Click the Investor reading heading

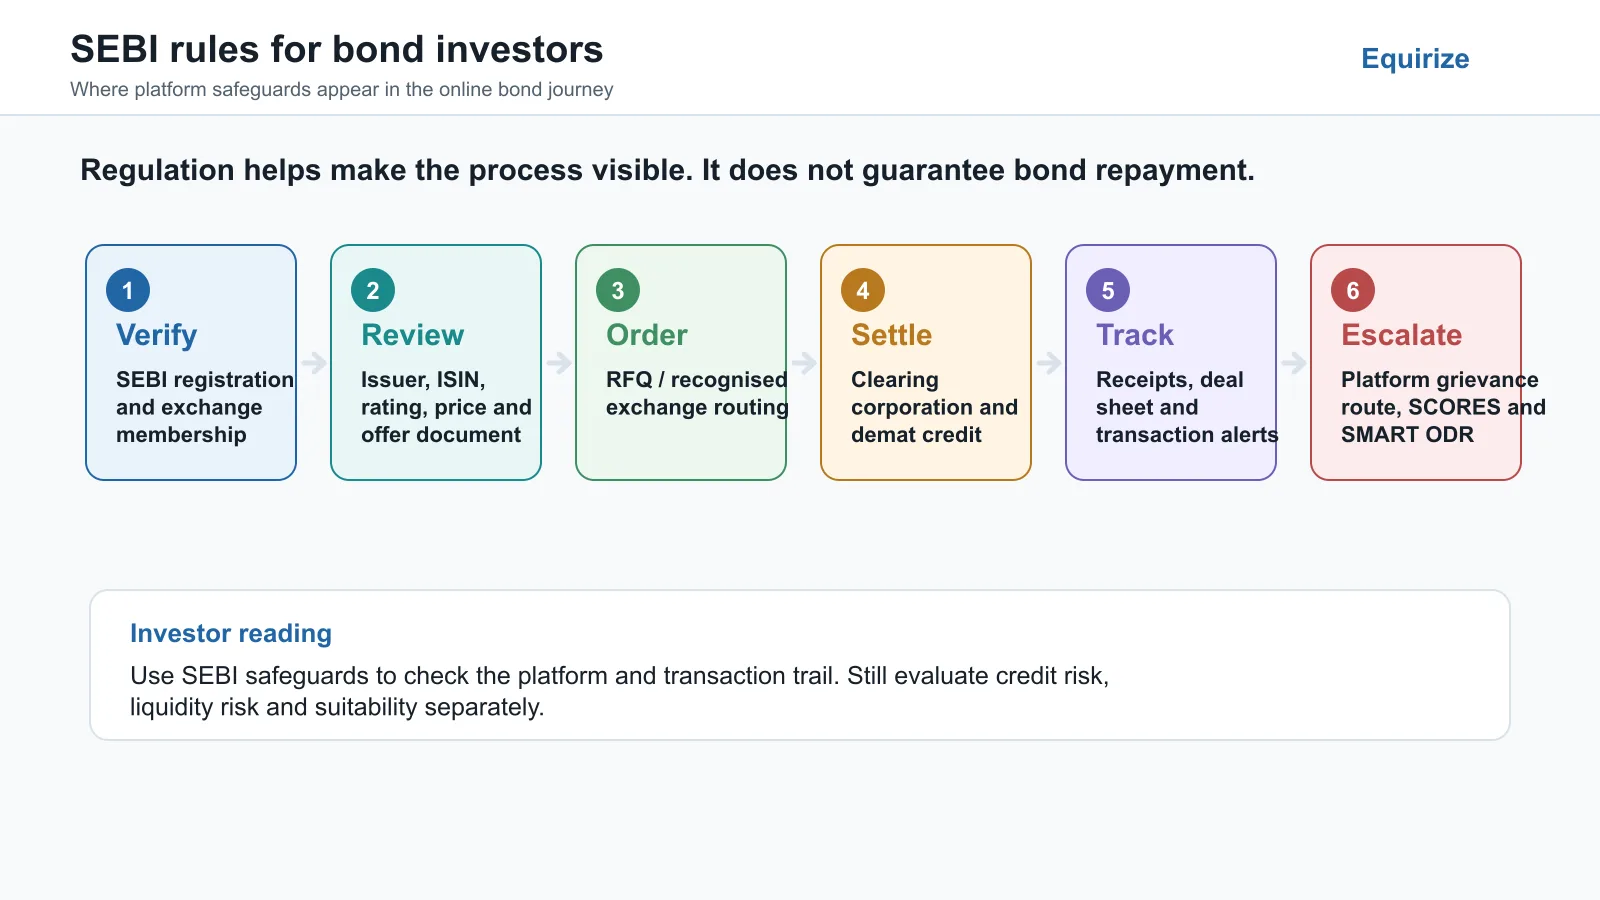[x=231, y=634]
